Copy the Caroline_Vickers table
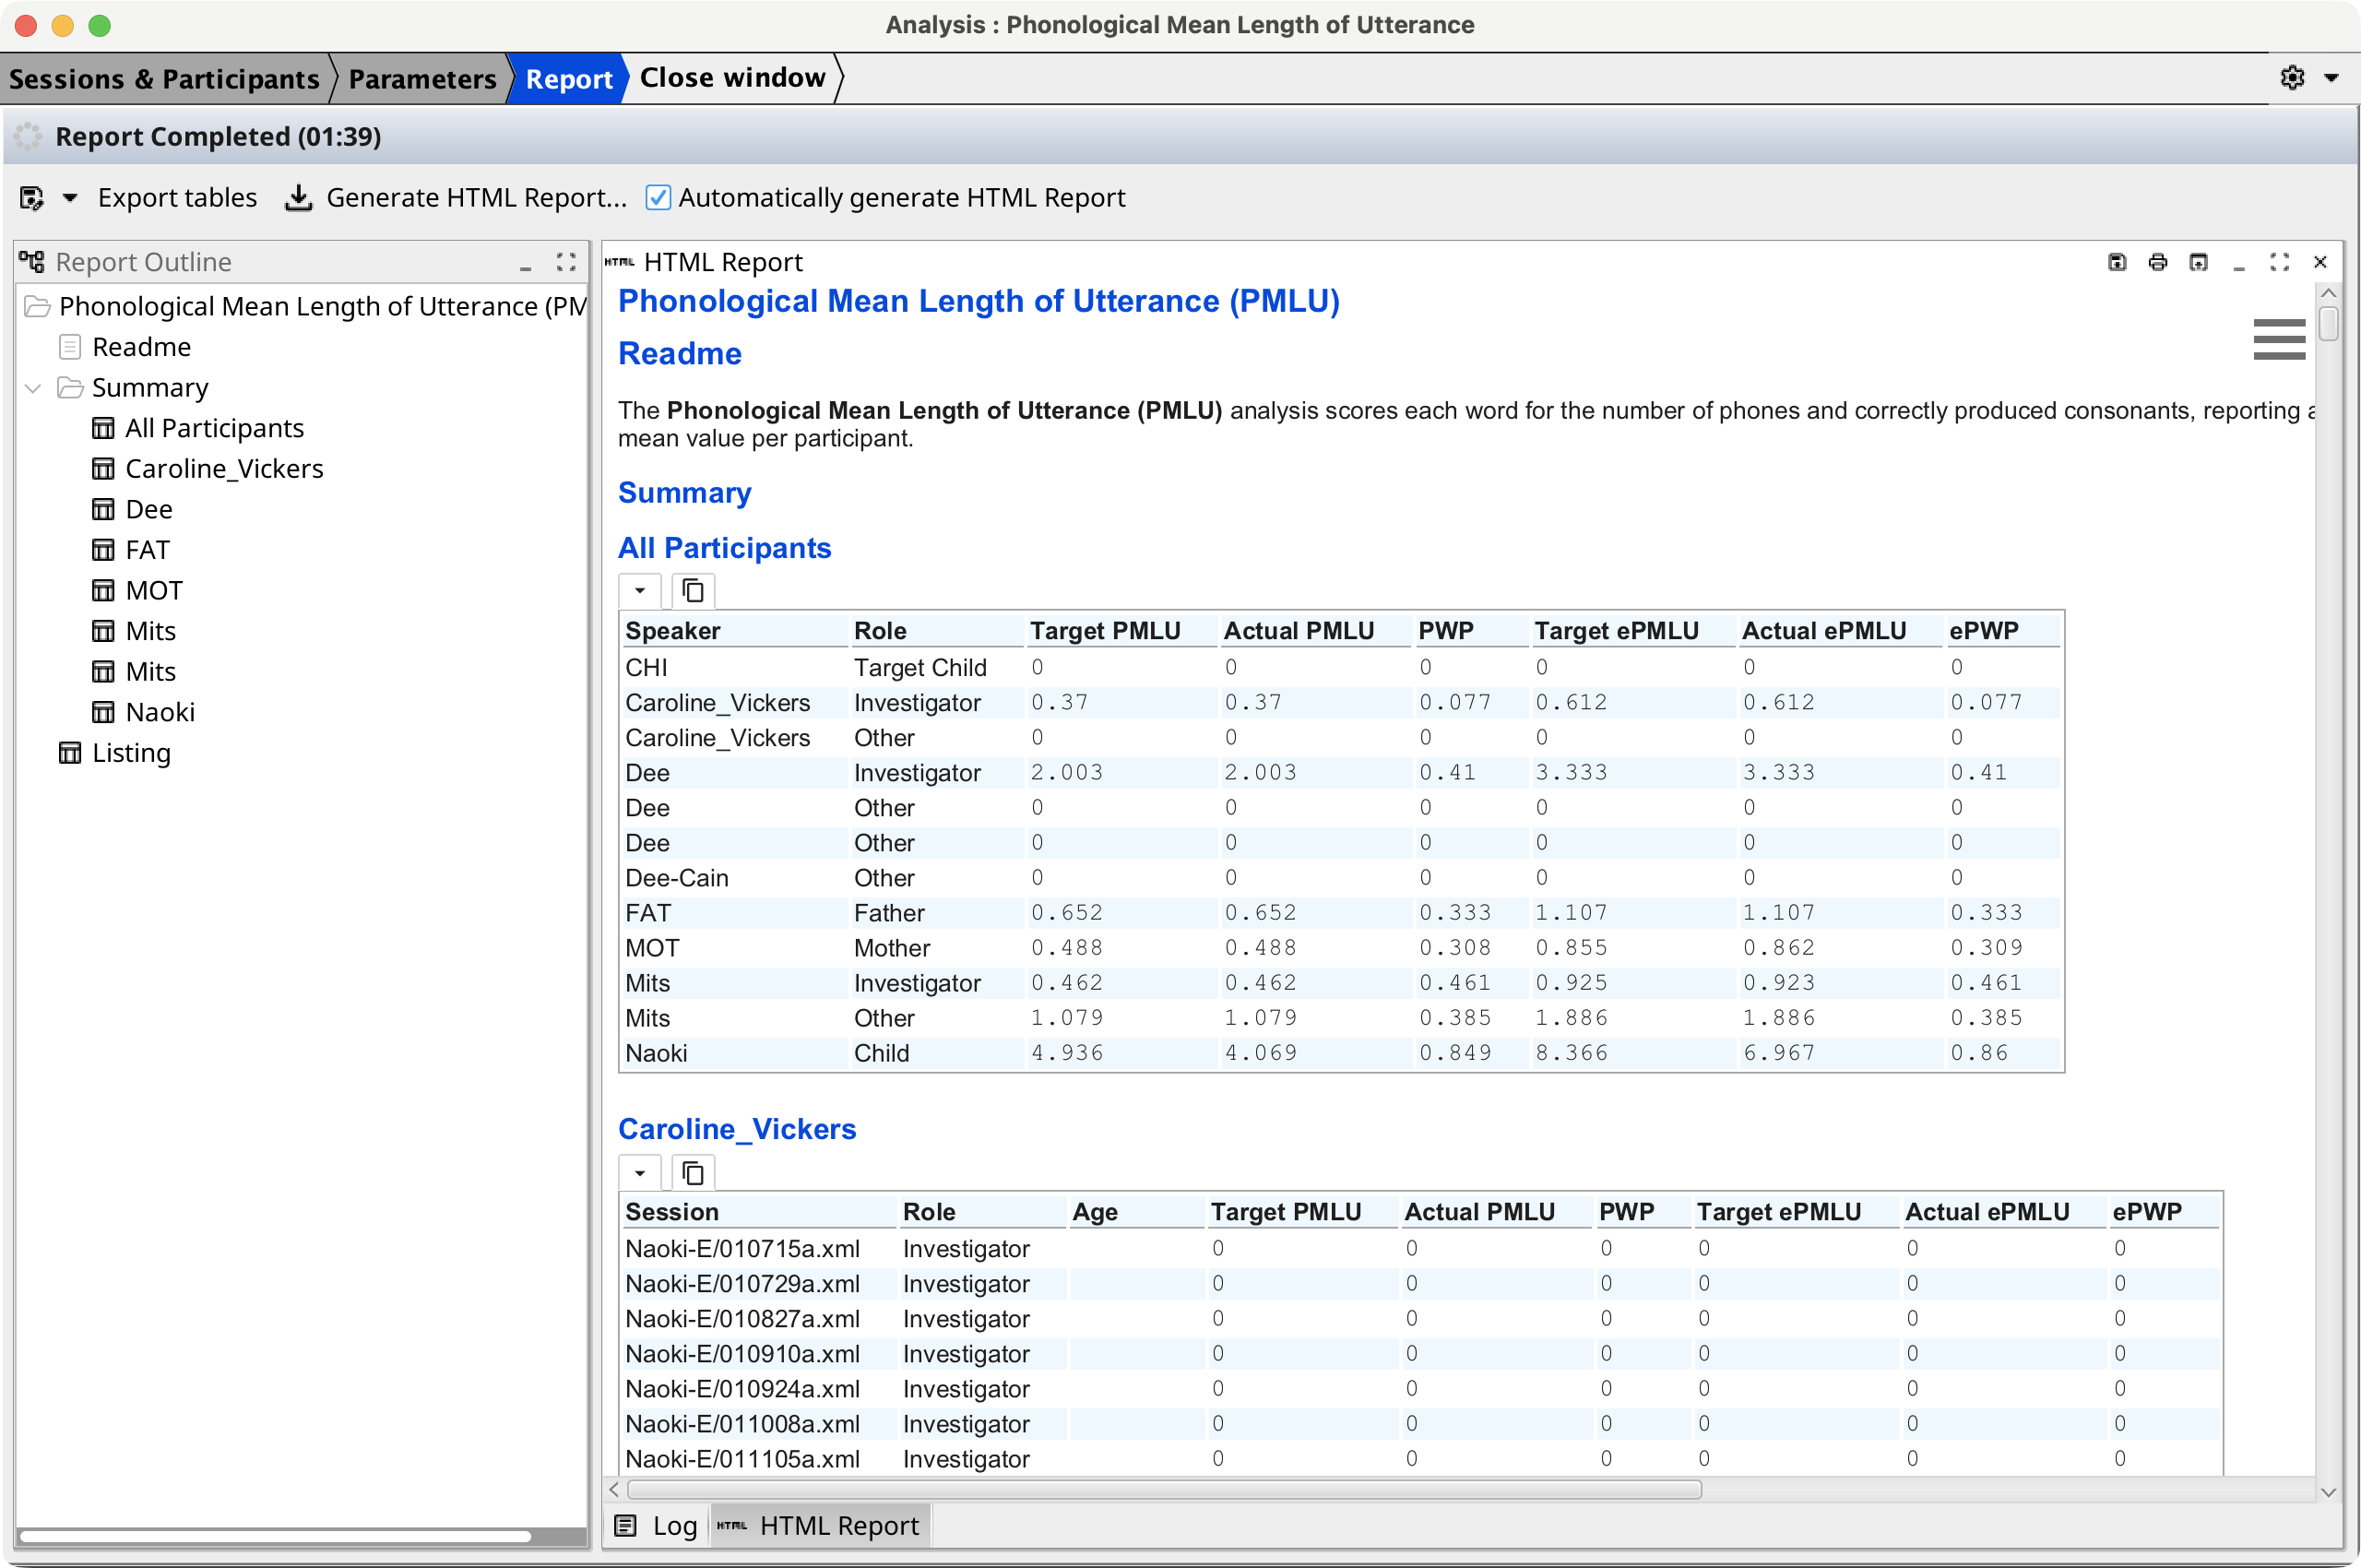Screen dimensions: 2361x1568 pos(693,1173)
